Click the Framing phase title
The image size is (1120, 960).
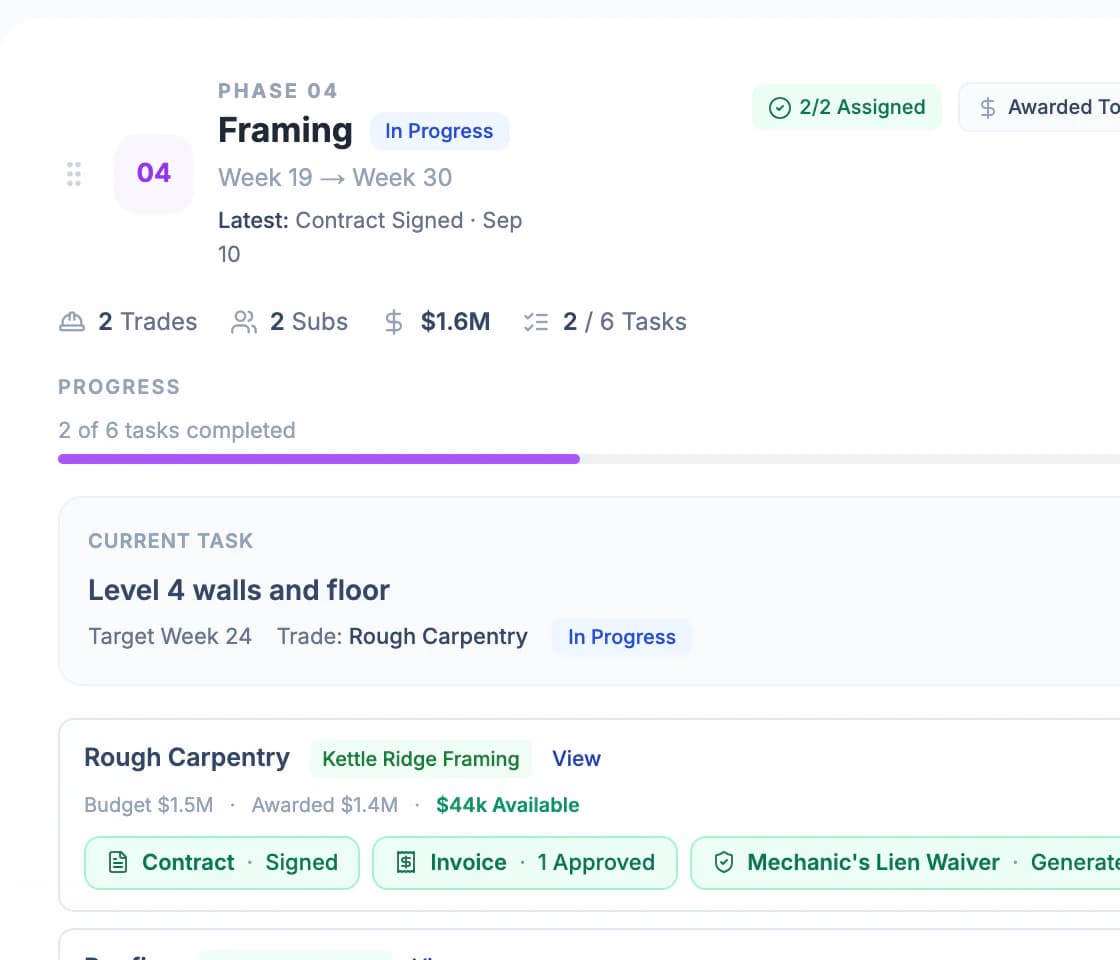(x=285, y=131)
